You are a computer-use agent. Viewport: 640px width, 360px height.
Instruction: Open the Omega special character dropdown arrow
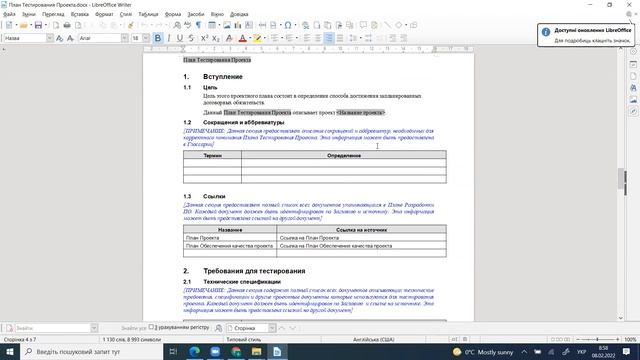(295, 25)
